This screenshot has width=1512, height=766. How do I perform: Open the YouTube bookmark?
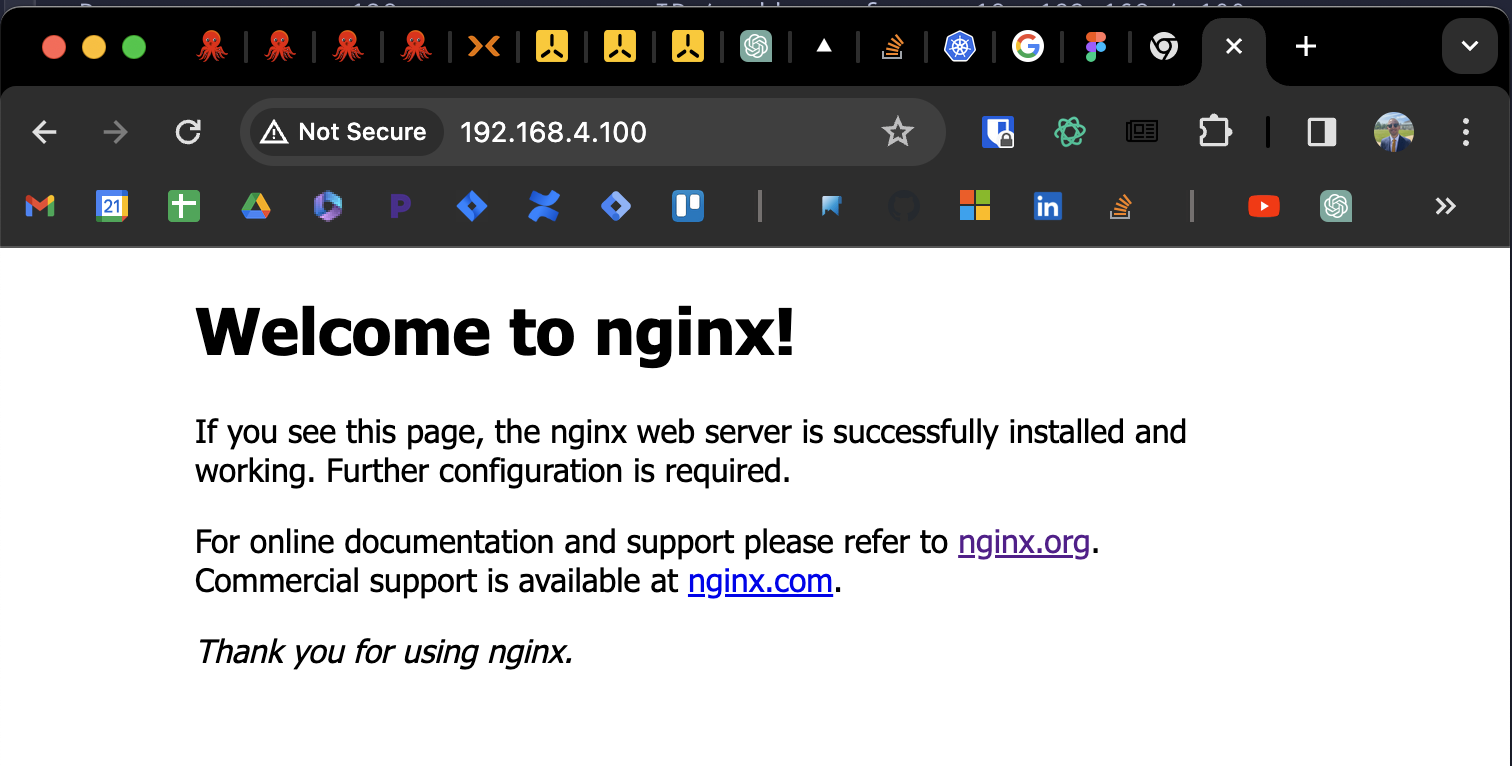(1264, 206)
